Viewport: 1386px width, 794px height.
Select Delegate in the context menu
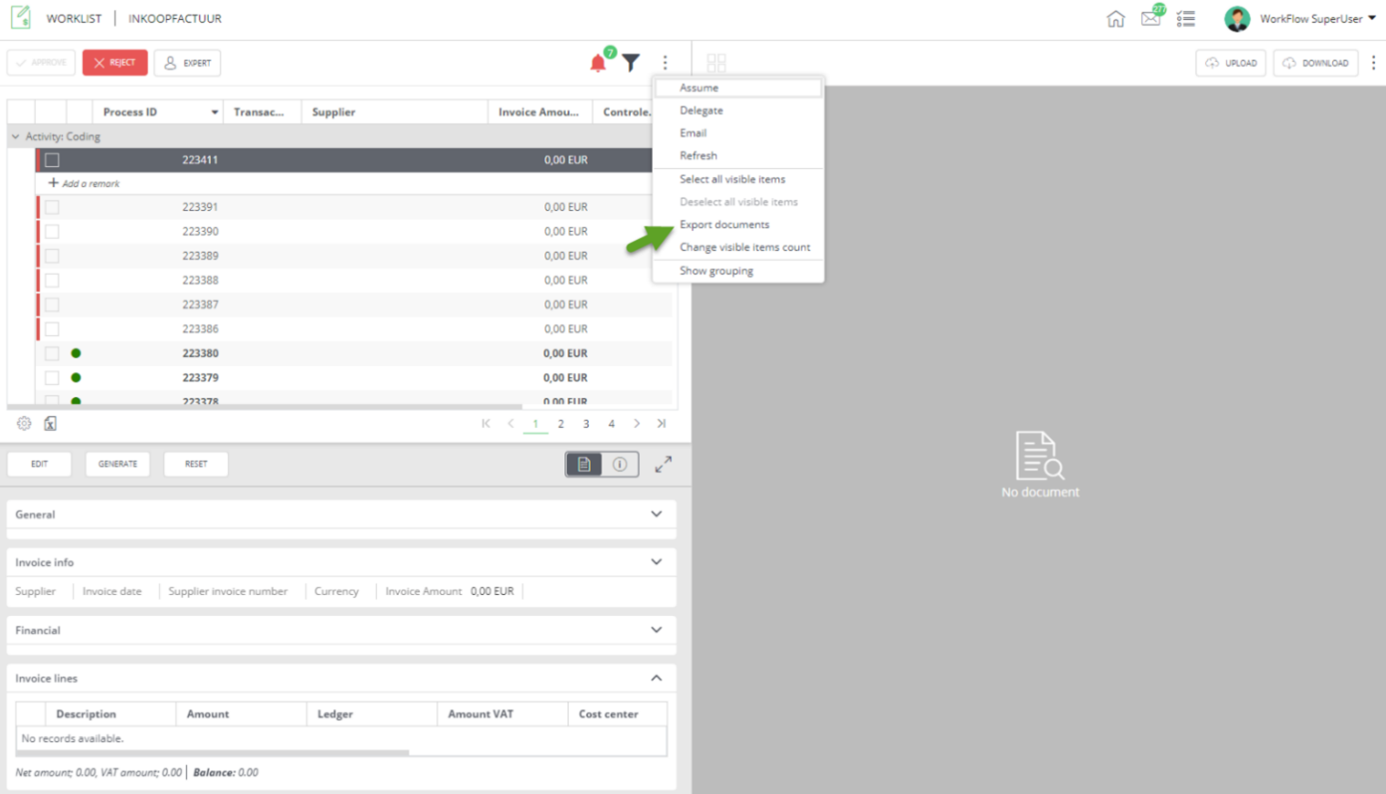701,110
